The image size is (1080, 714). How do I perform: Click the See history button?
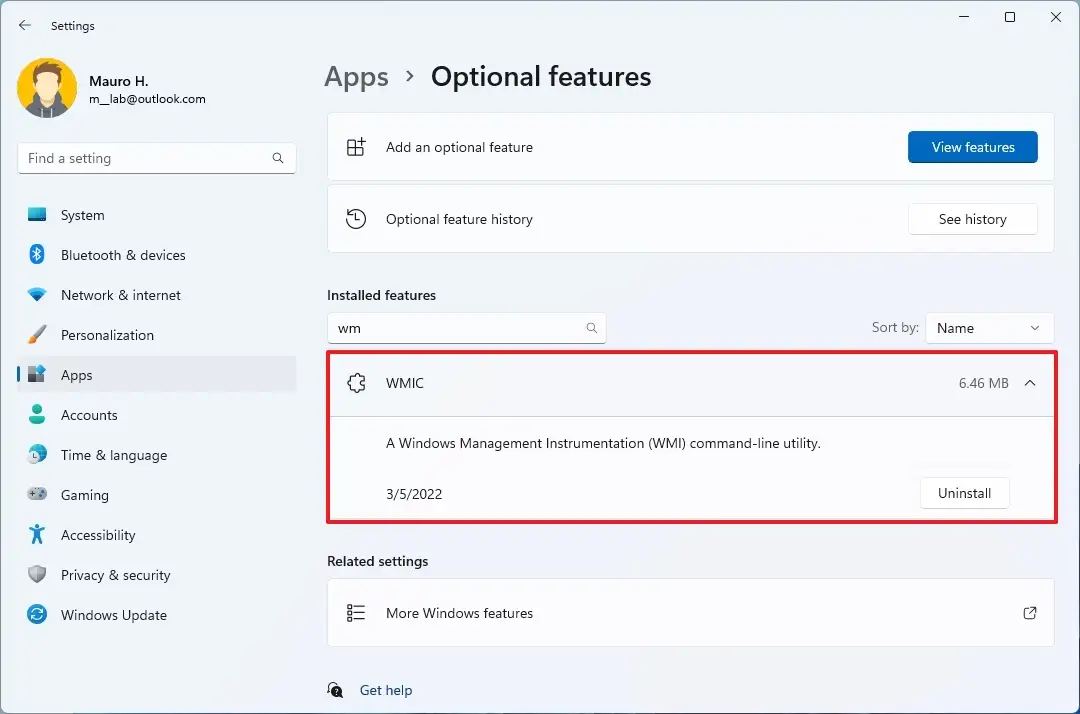[x=972, y=219]
